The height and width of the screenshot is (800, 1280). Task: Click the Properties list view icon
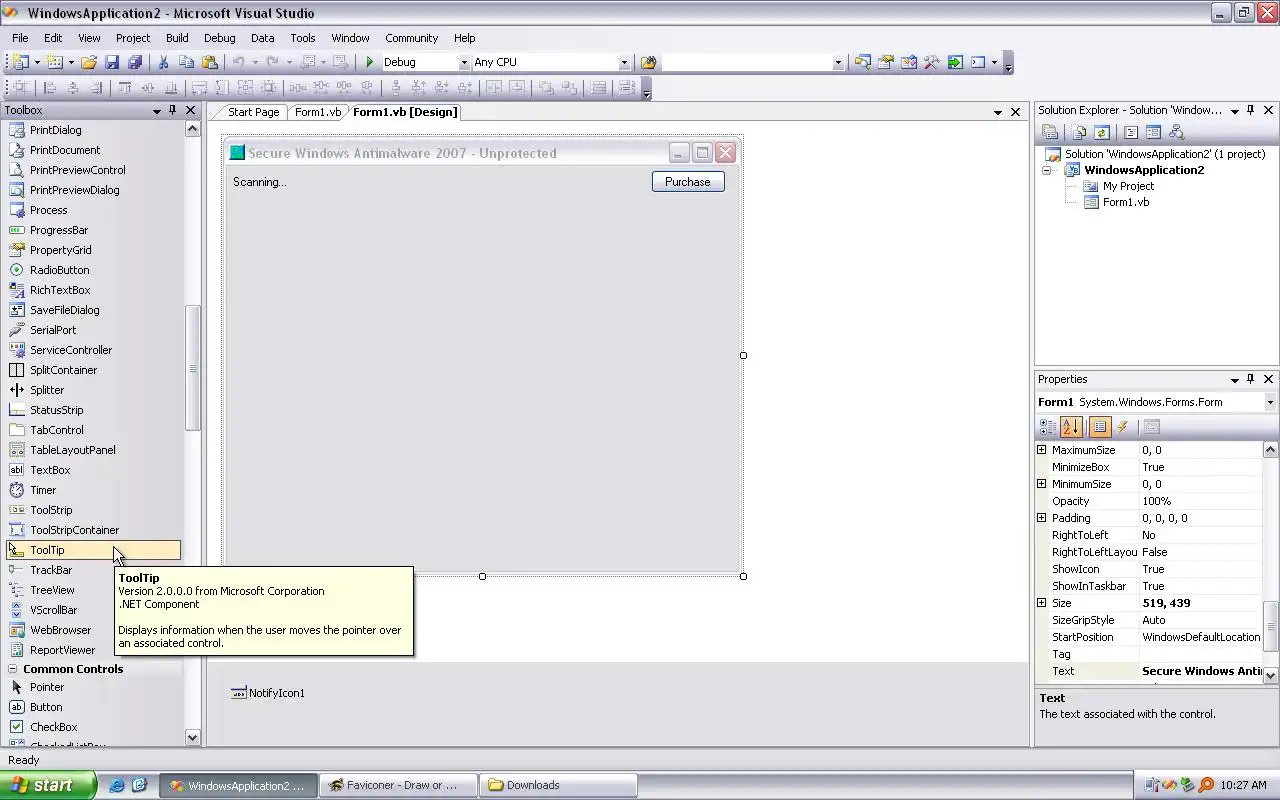(x=1099, y=427)
